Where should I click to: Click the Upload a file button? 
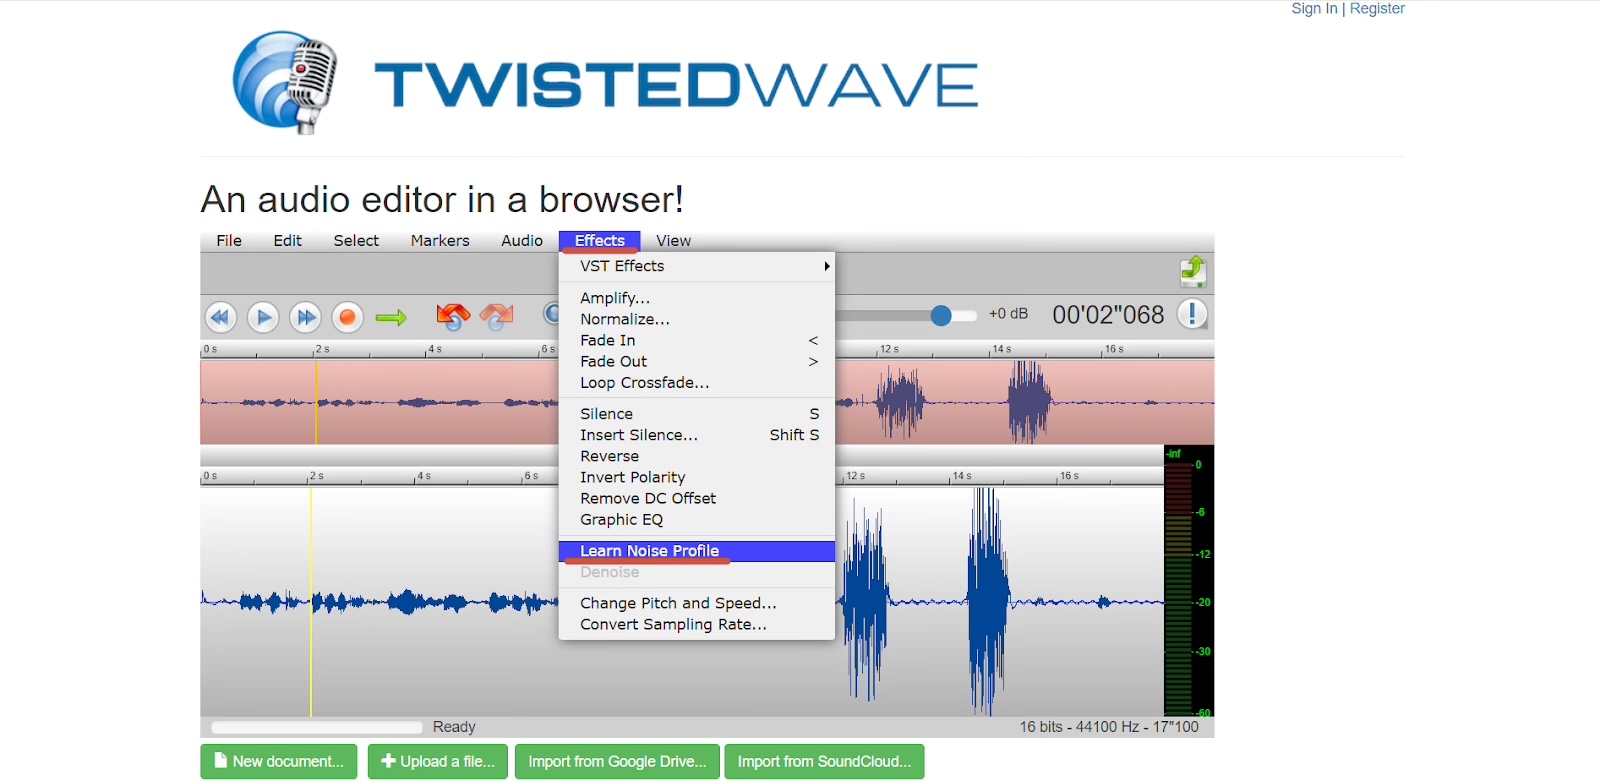click(438, 761)
